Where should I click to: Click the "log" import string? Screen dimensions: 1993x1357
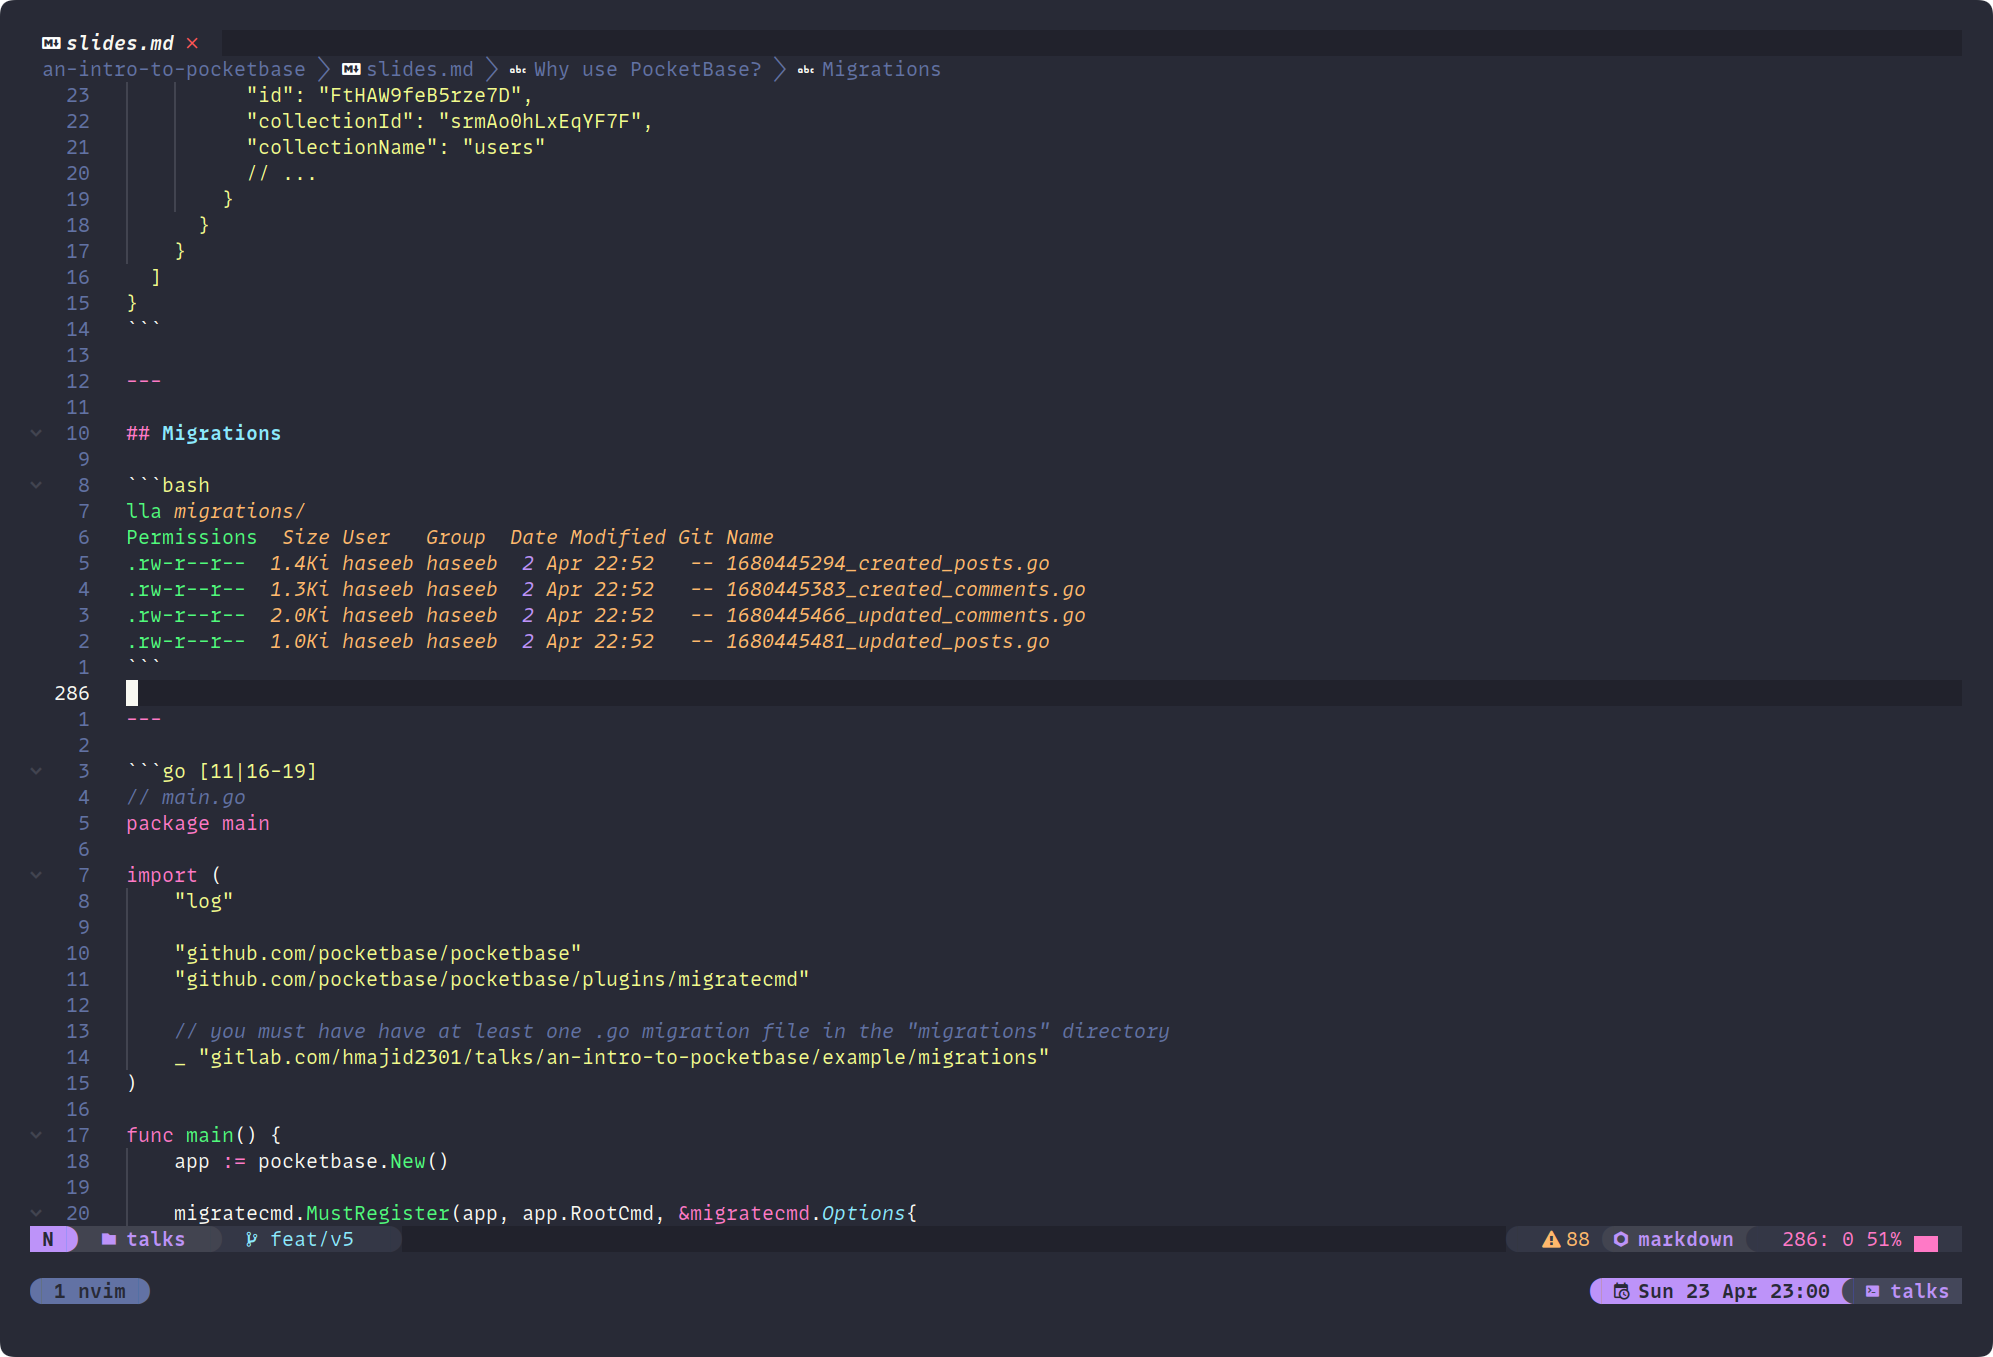204,901
